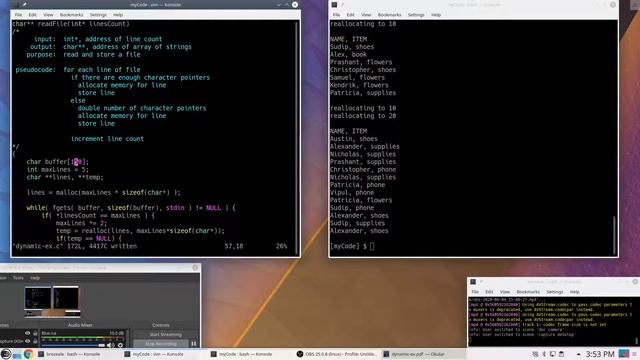This screenshot has width=640, height=360.
Task: Open Help menu in output Konsole
Action: 436,15
